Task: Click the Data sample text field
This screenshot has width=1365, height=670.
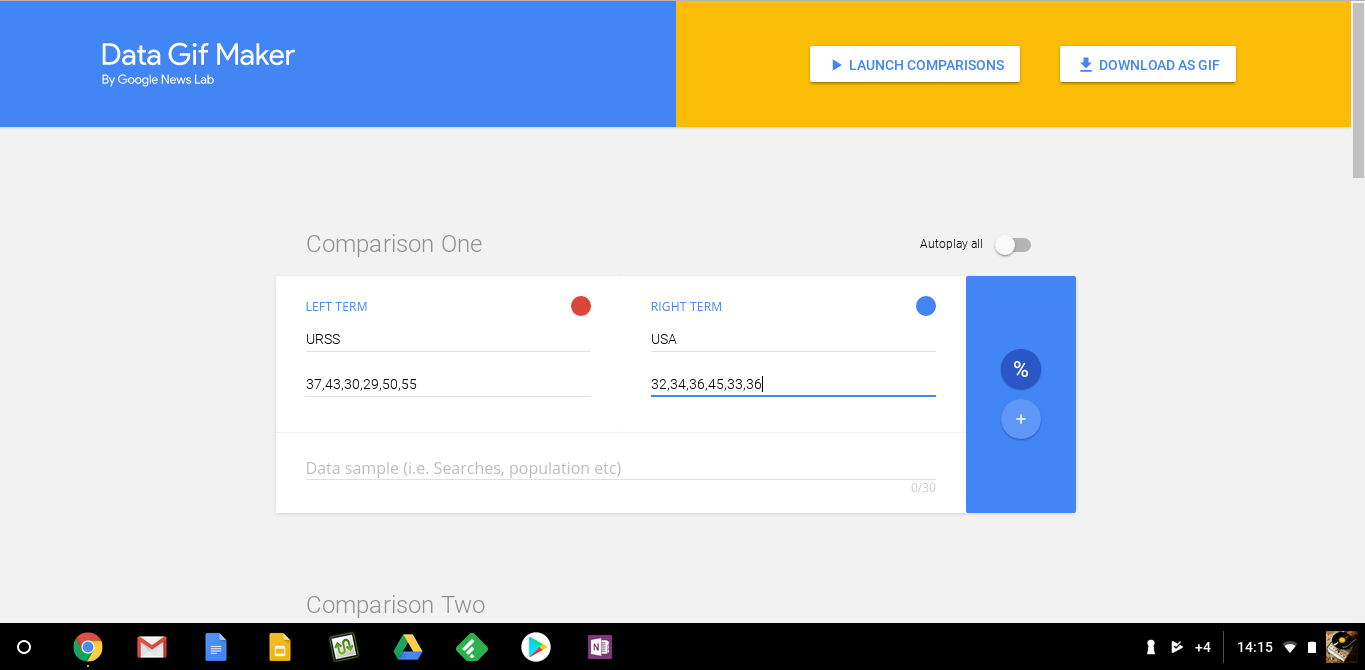Action: 621,468
